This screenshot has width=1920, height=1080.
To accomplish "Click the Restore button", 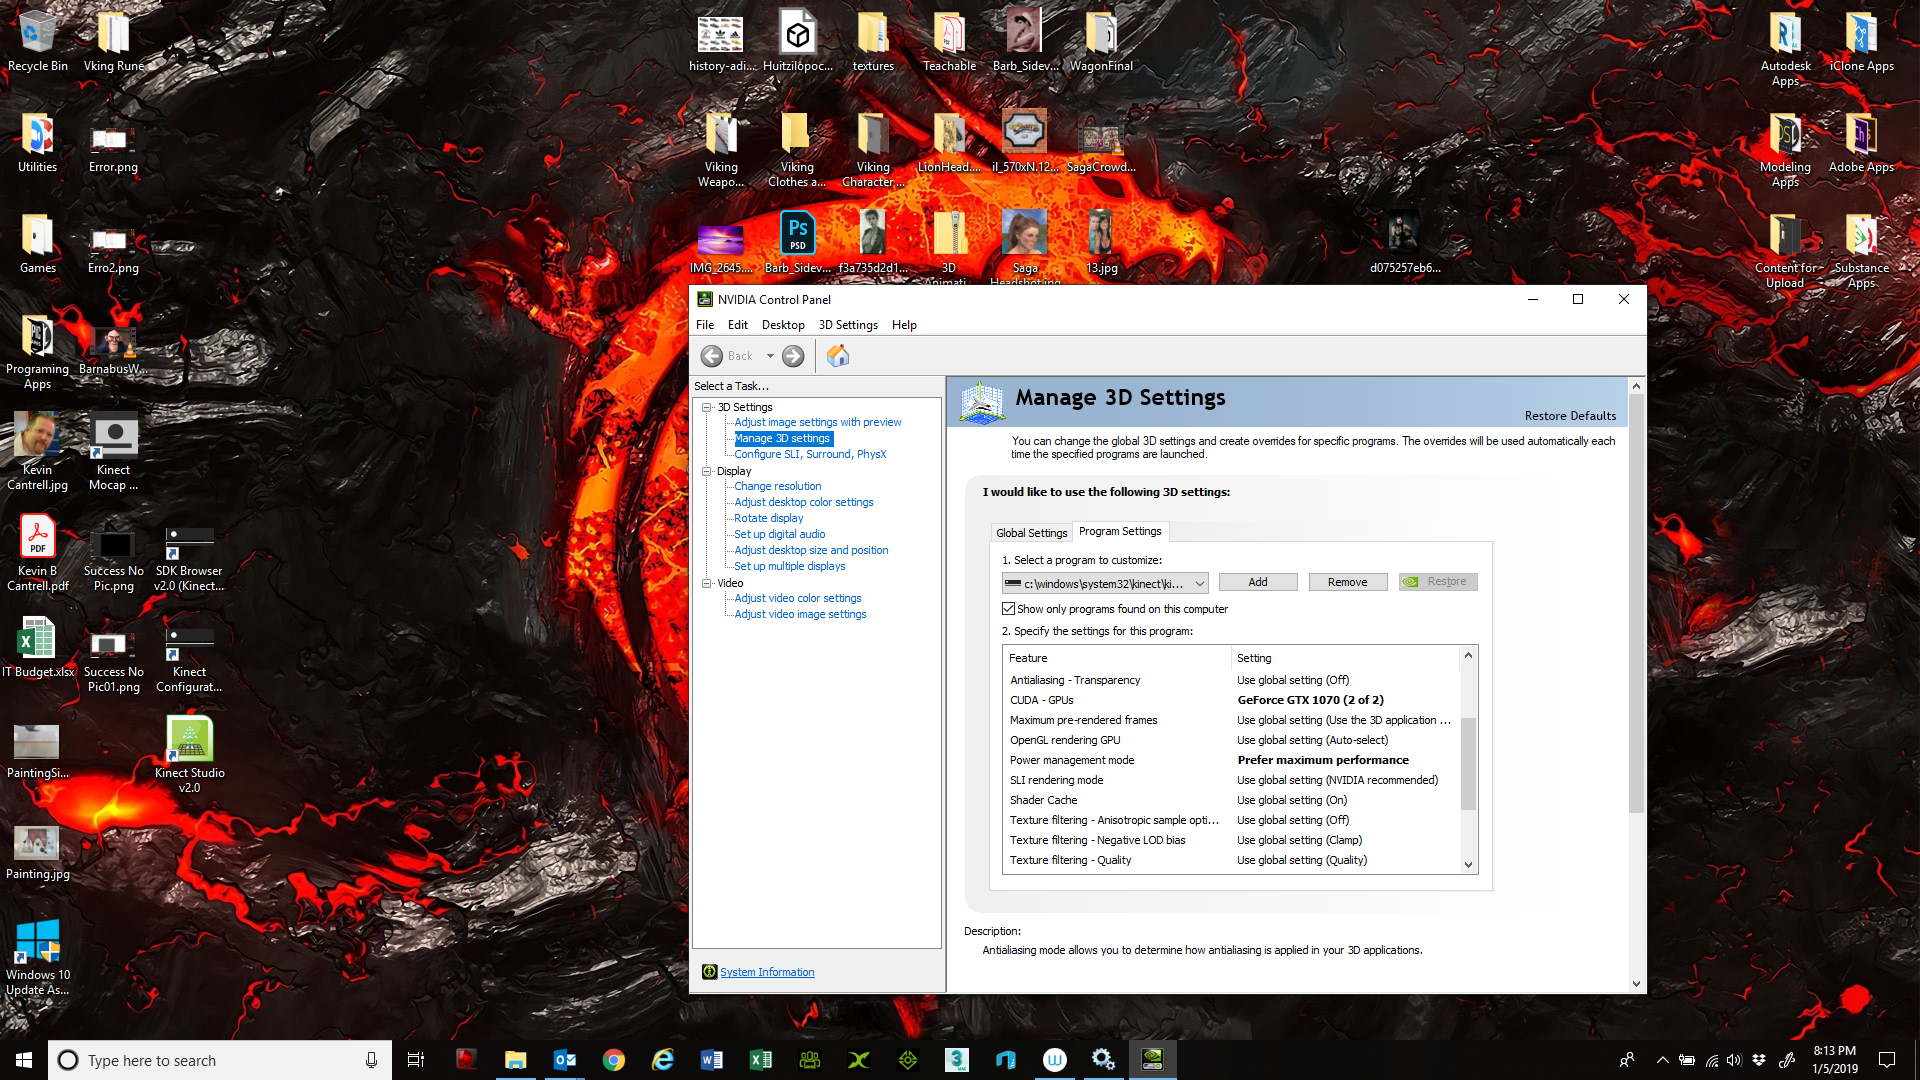I will pyautogui.click(x=1438, y=582).
